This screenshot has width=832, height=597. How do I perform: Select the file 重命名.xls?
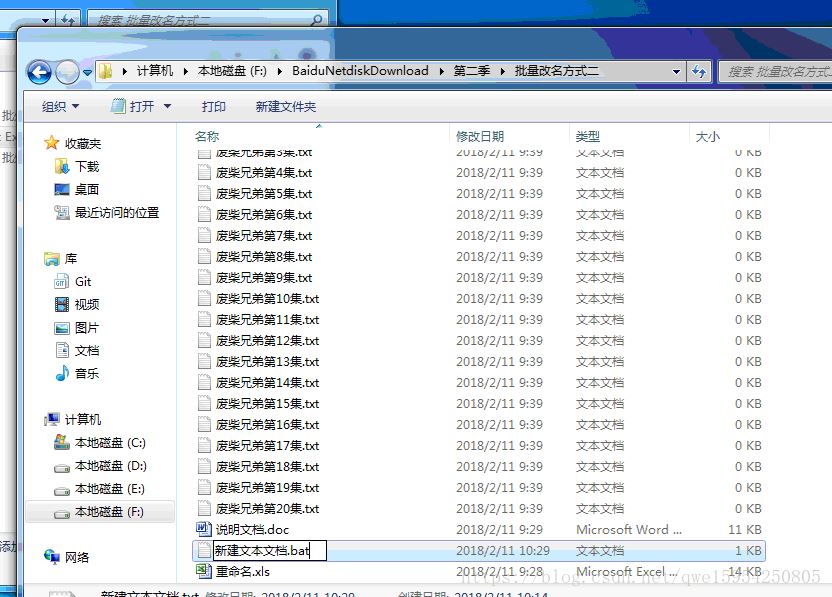(242, 572)
